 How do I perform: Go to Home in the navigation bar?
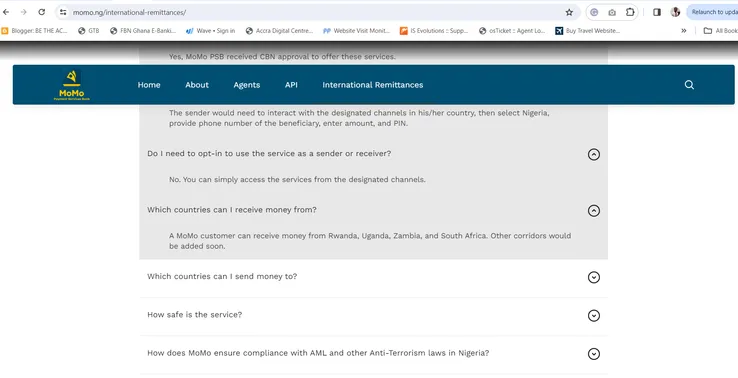tap(149, 85)
